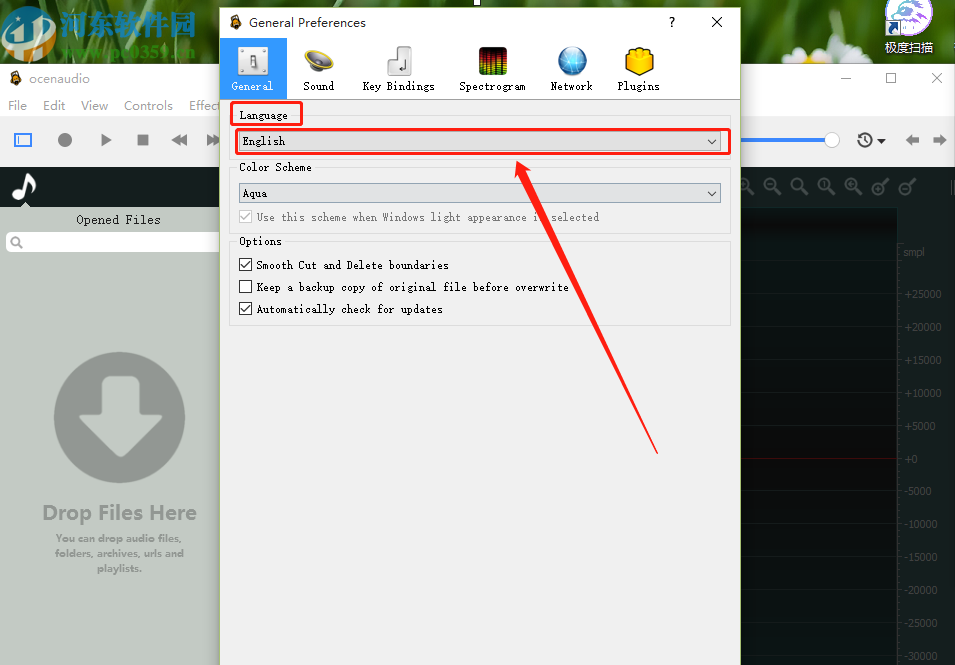Image resolution: width=955 pixels, height=665 pixels.
Task: Open the Controls menu in ocenaudio
Action: coord(148,105)
